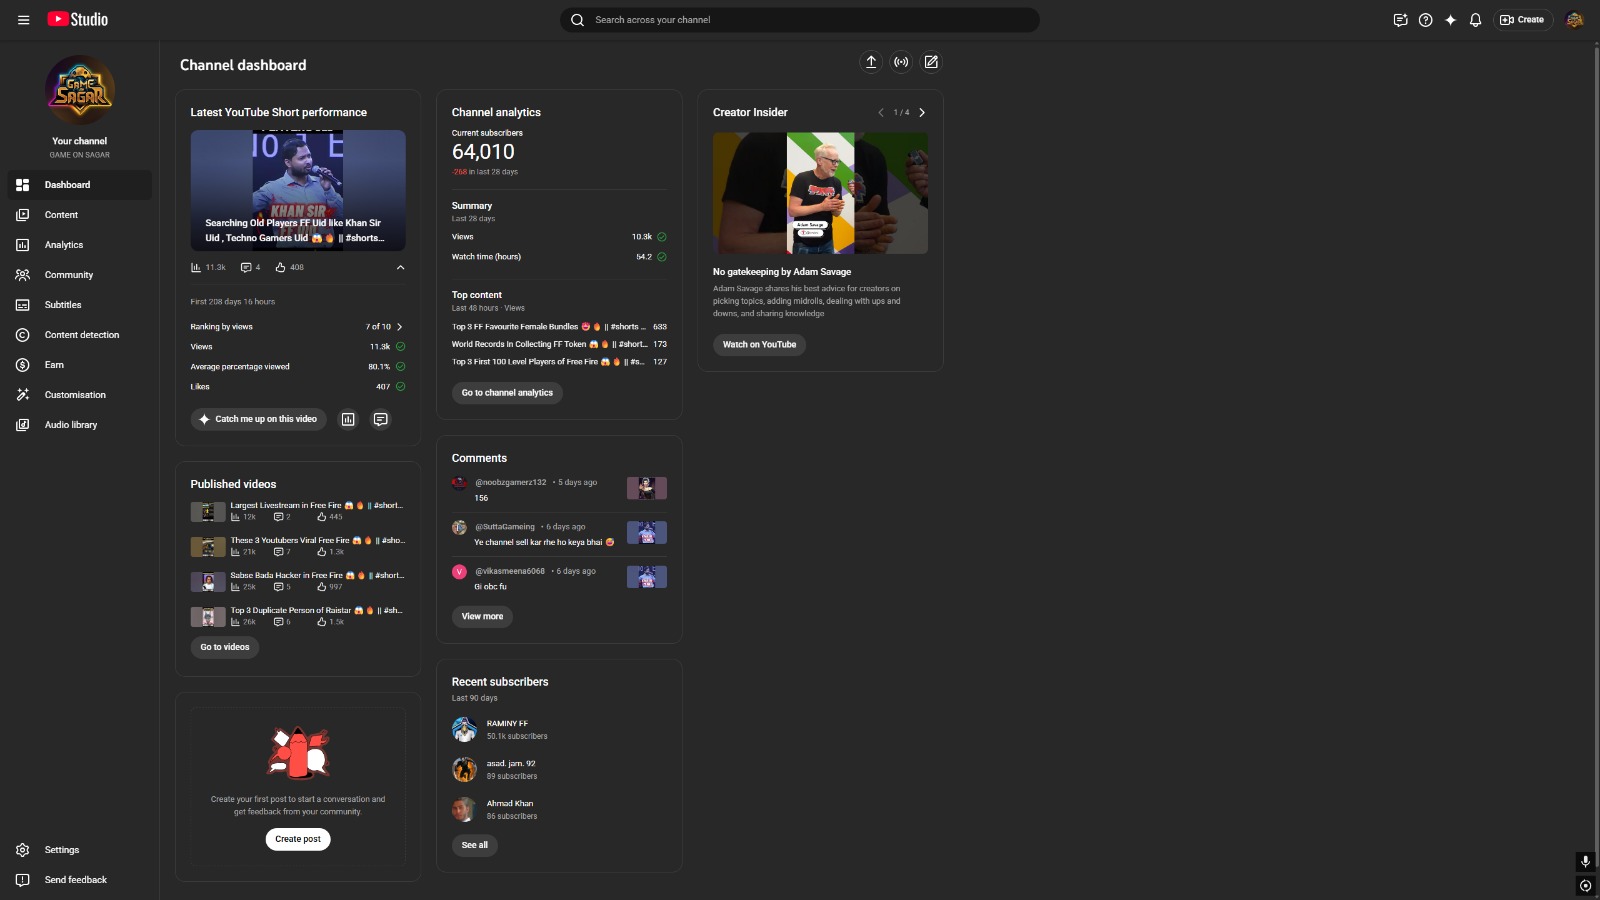Open comment by @SuttaGameing
The height and width of the screenshot is (900, 1600).
tap(559, 534)
